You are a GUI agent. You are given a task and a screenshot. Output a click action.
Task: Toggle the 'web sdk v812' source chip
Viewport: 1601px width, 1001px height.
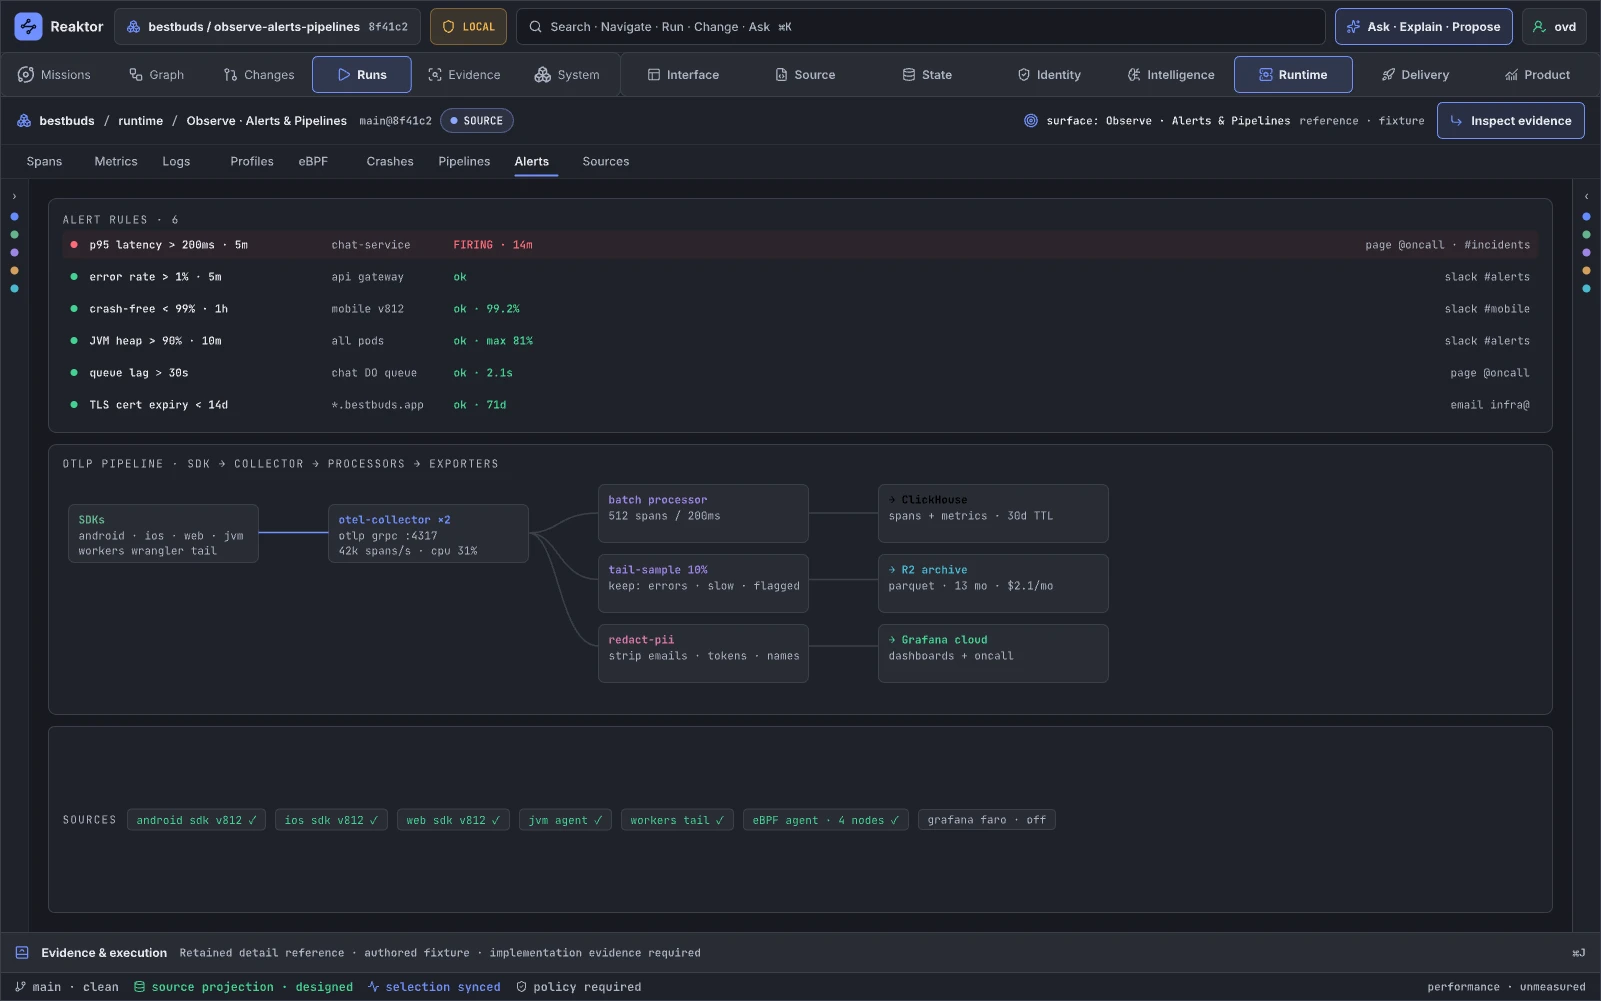point(453,820)
